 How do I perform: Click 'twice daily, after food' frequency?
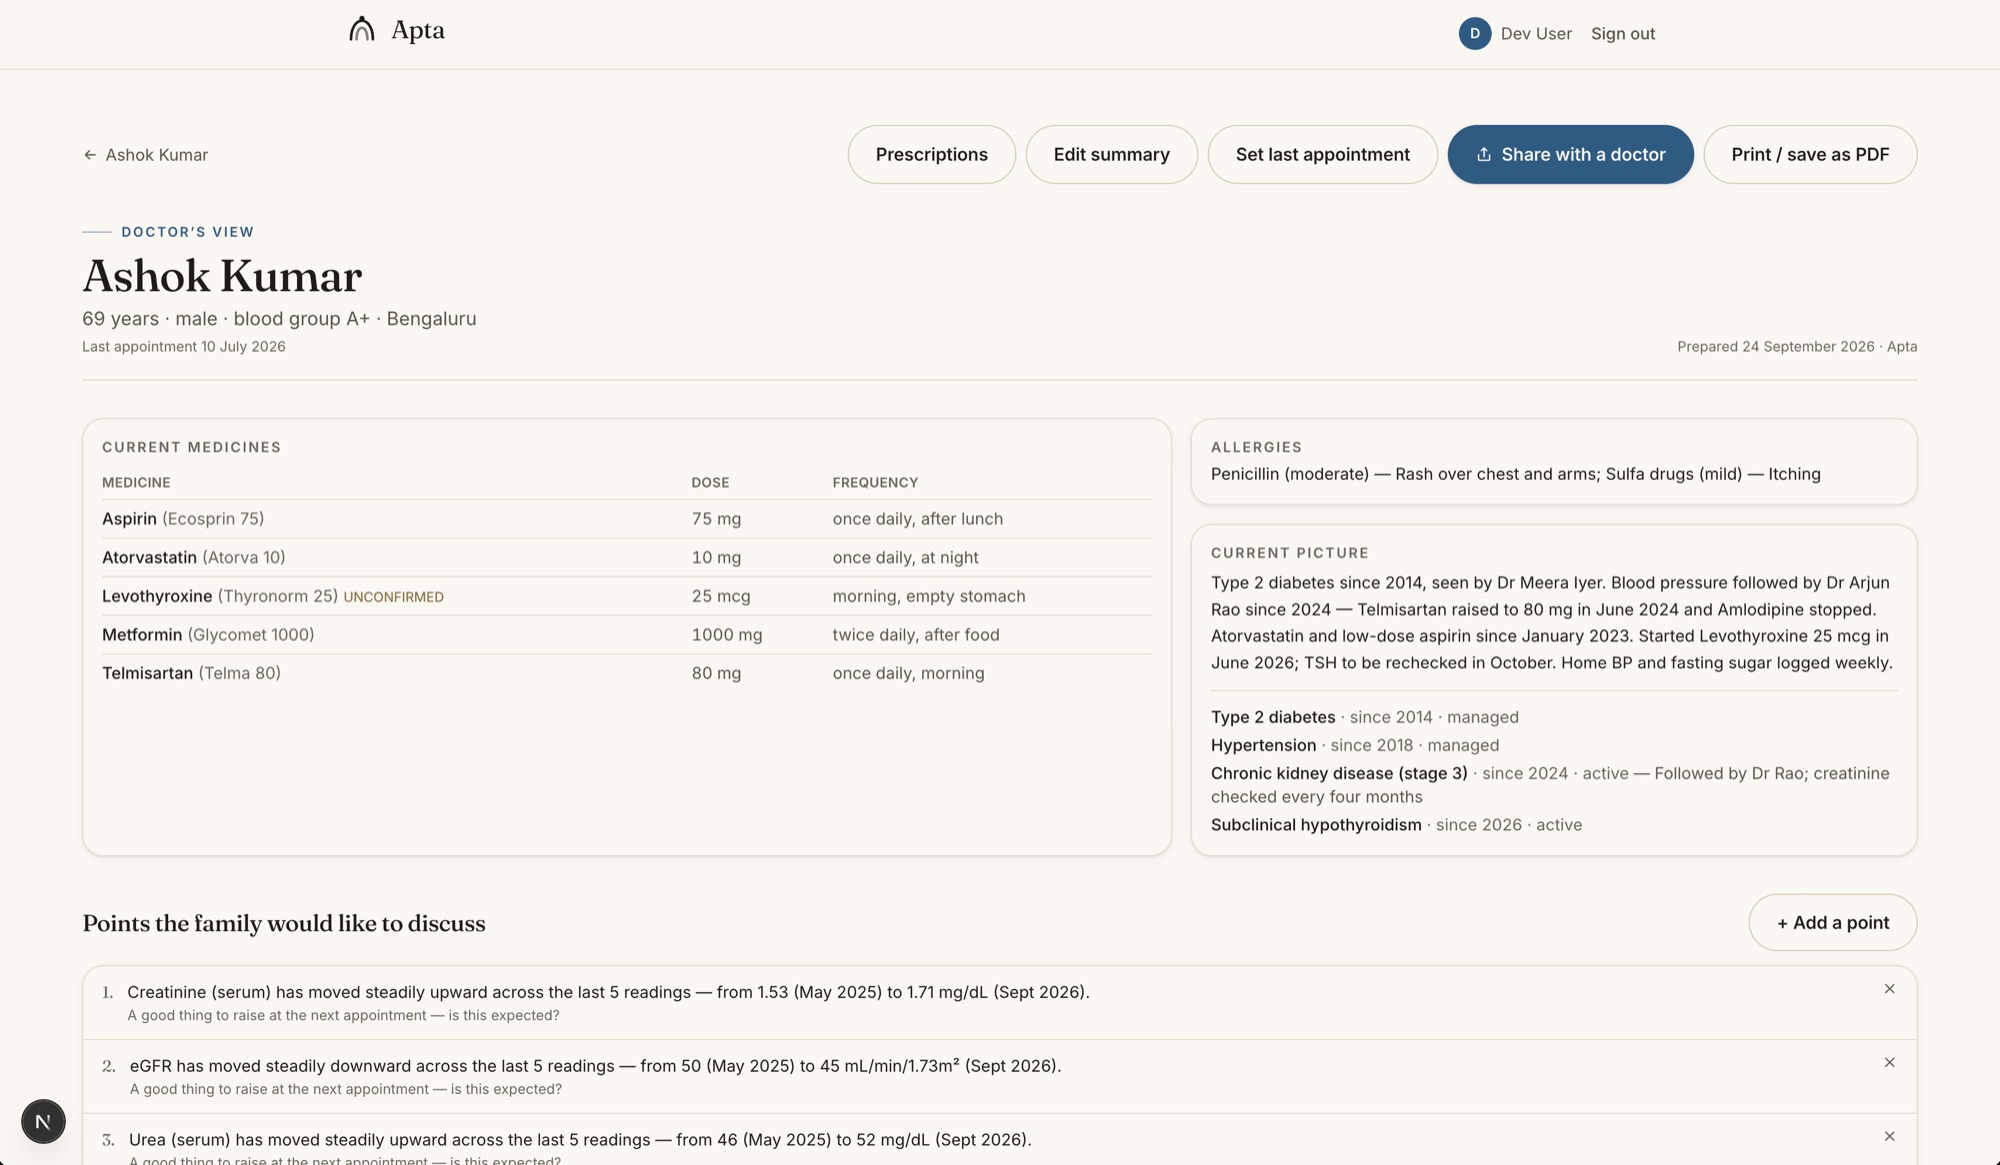916,635
